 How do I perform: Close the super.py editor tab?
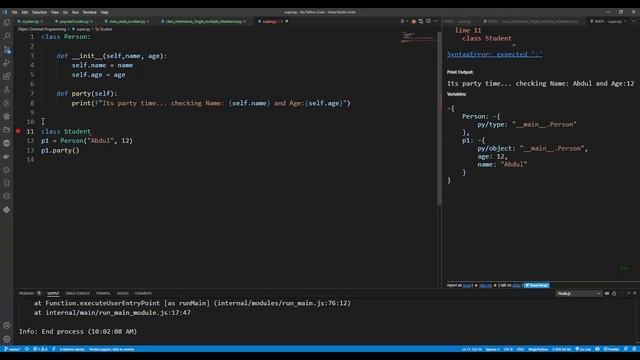(x=287, y=21)
